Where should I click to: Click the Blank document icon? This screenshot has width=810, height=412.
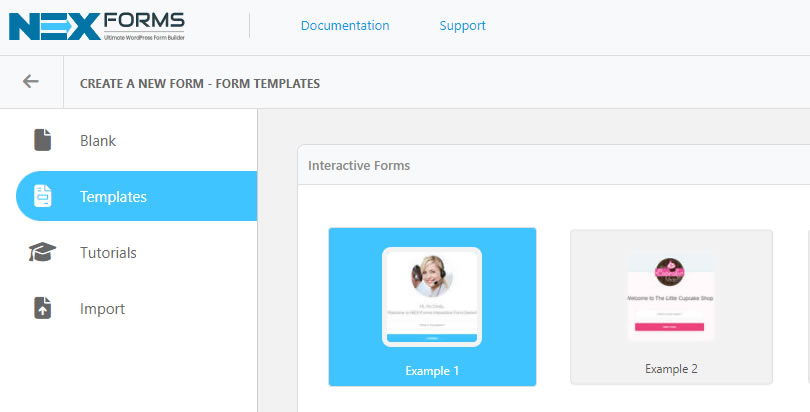click(x=43, y=140)
